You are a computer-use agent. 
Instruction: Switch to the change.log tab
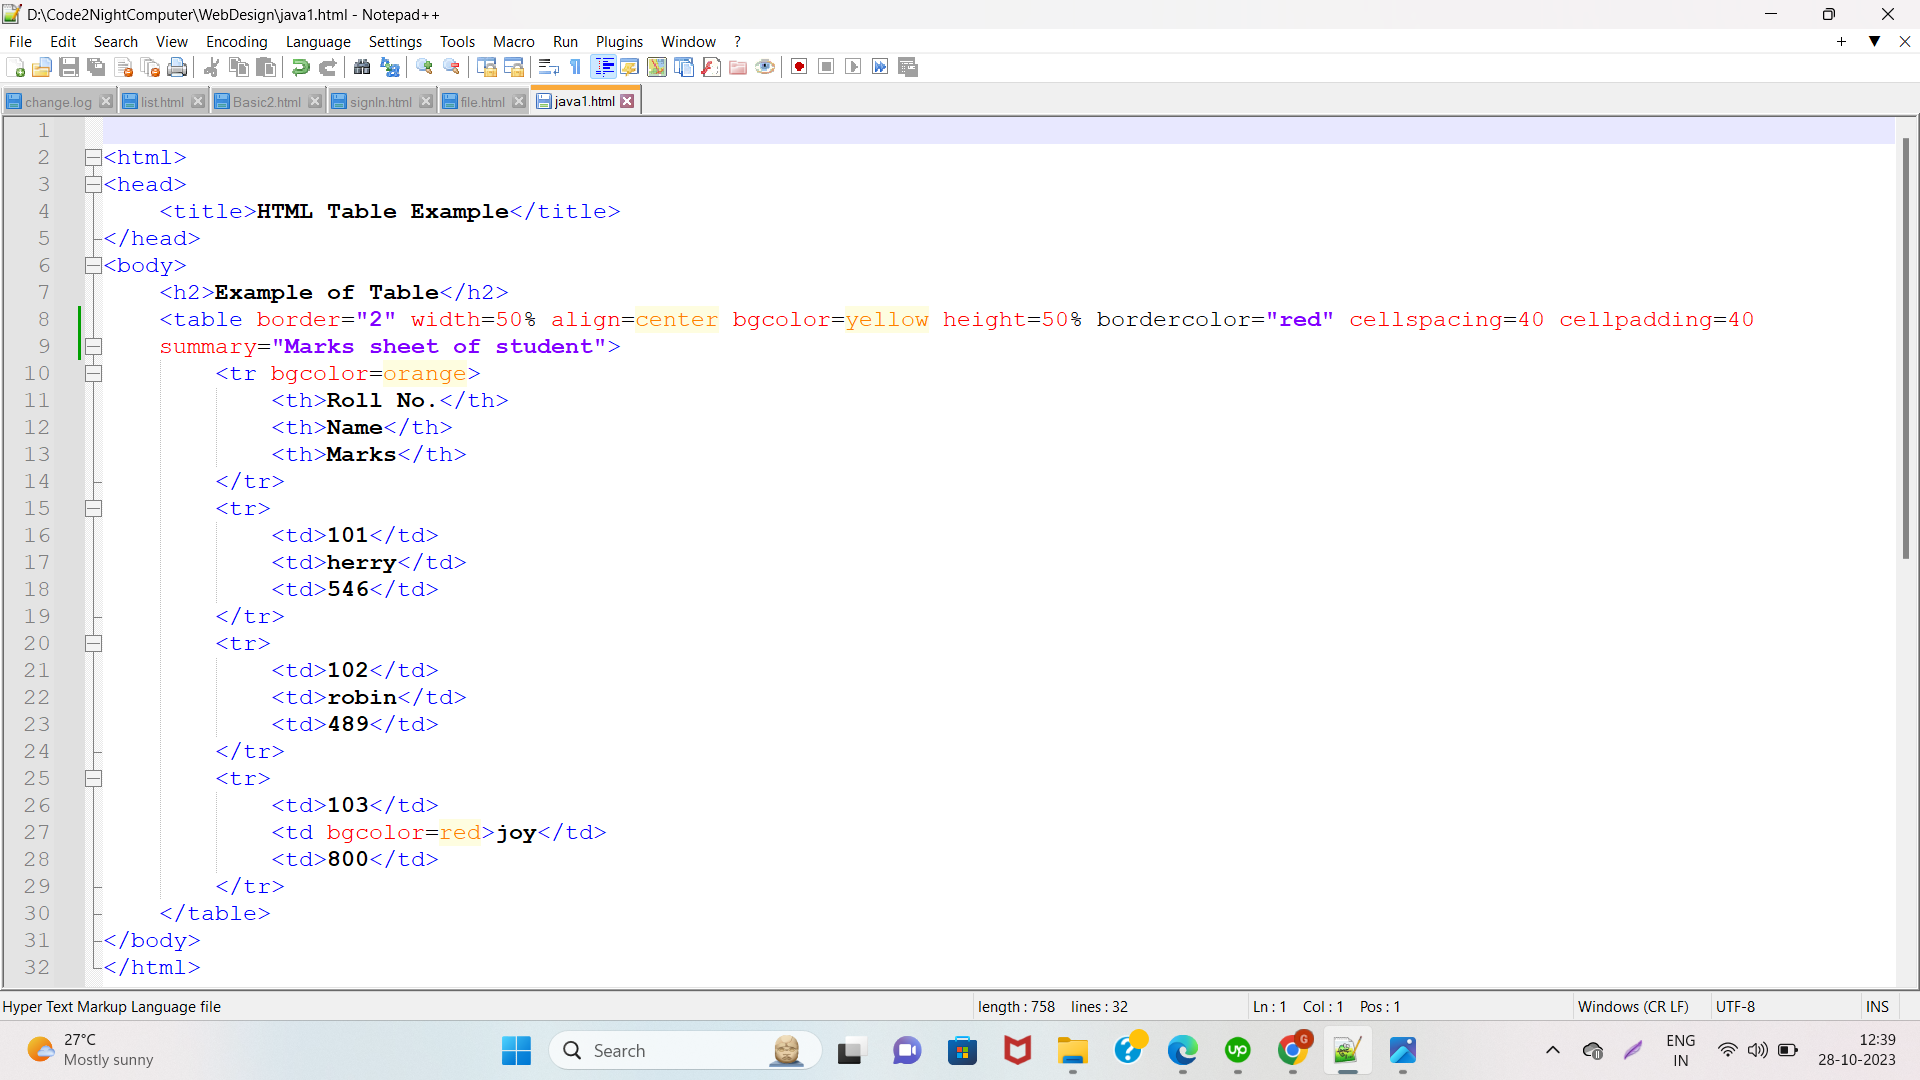[x=58, y=102]
